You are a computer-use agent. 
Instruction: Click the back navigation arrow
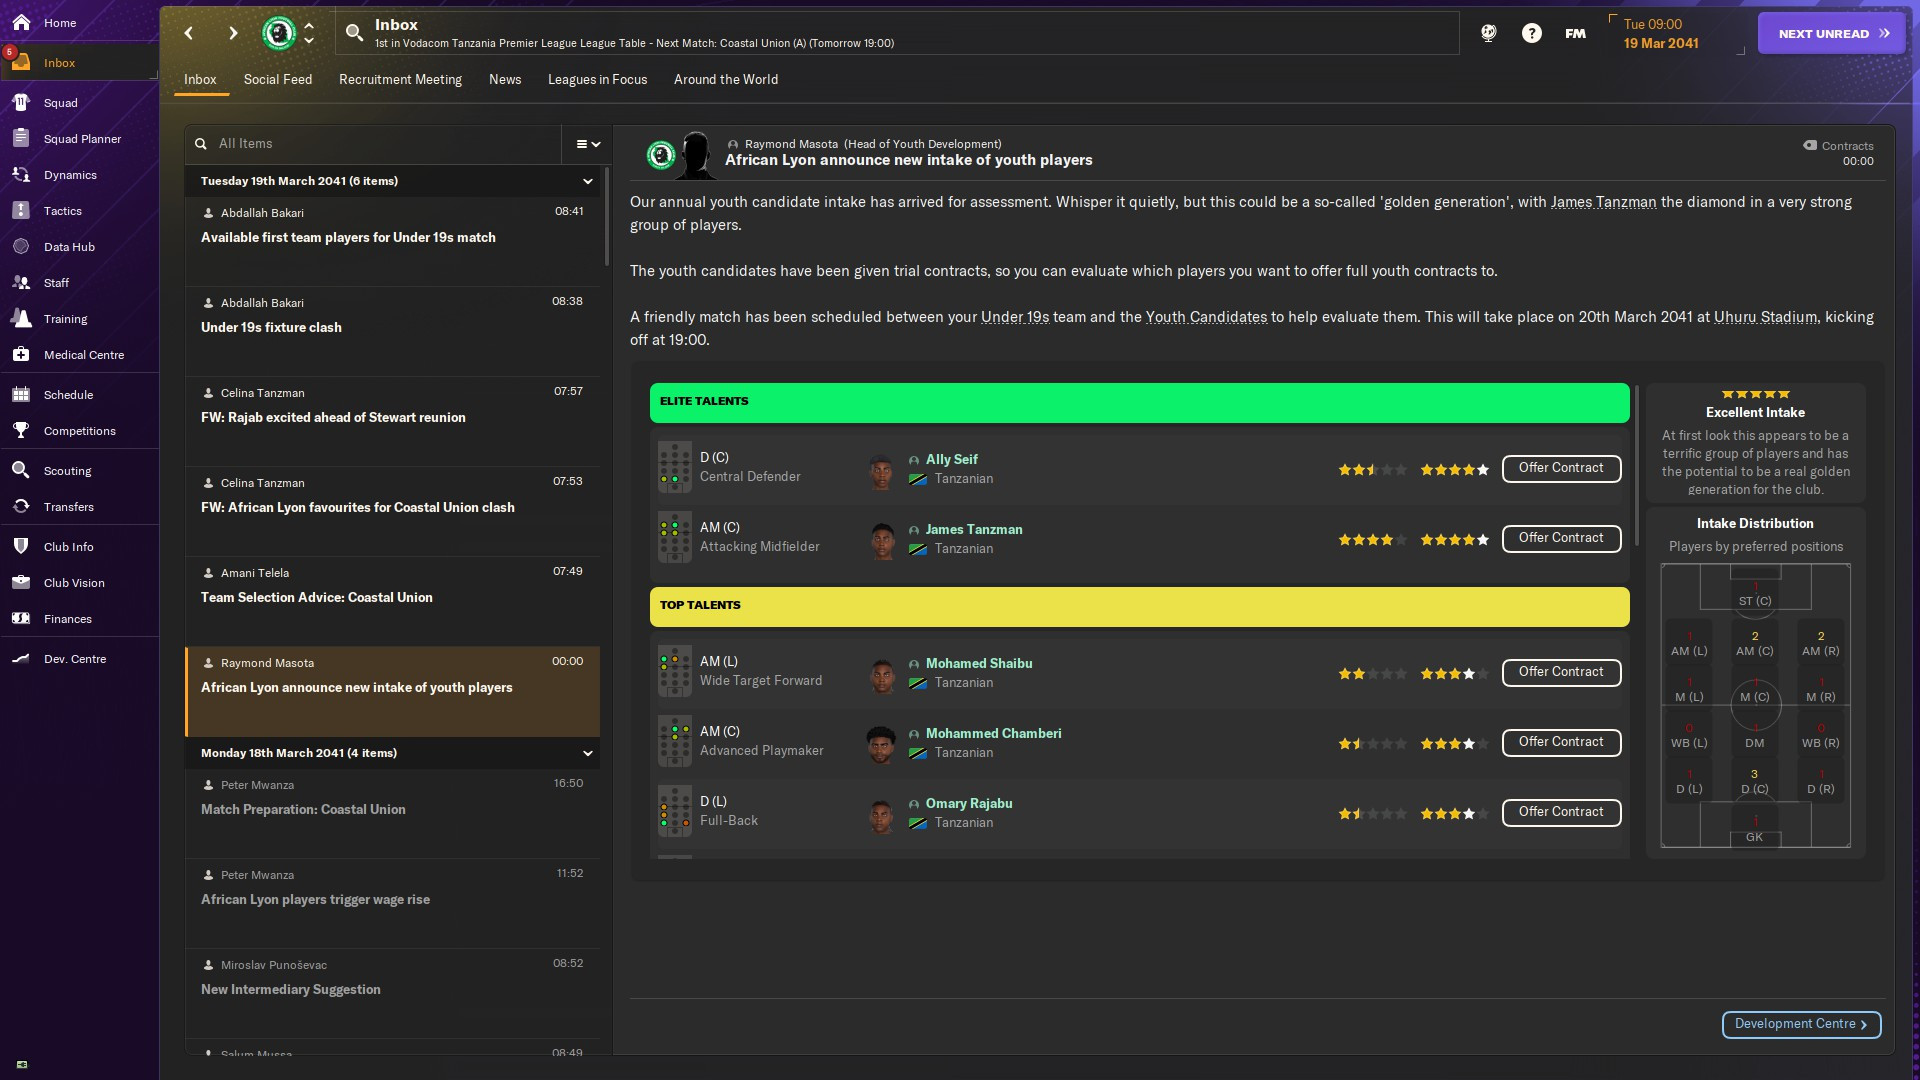pyautogui.click(x=189, y=33)
